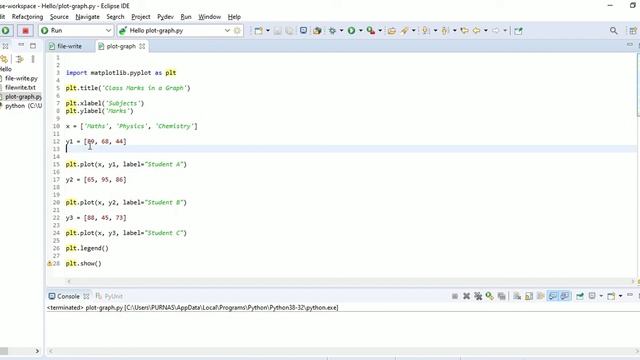This screenshot has height=360, width=640.
Task: Click the Quick Access magnifier search icon
Action: click(x=613, y=31)
